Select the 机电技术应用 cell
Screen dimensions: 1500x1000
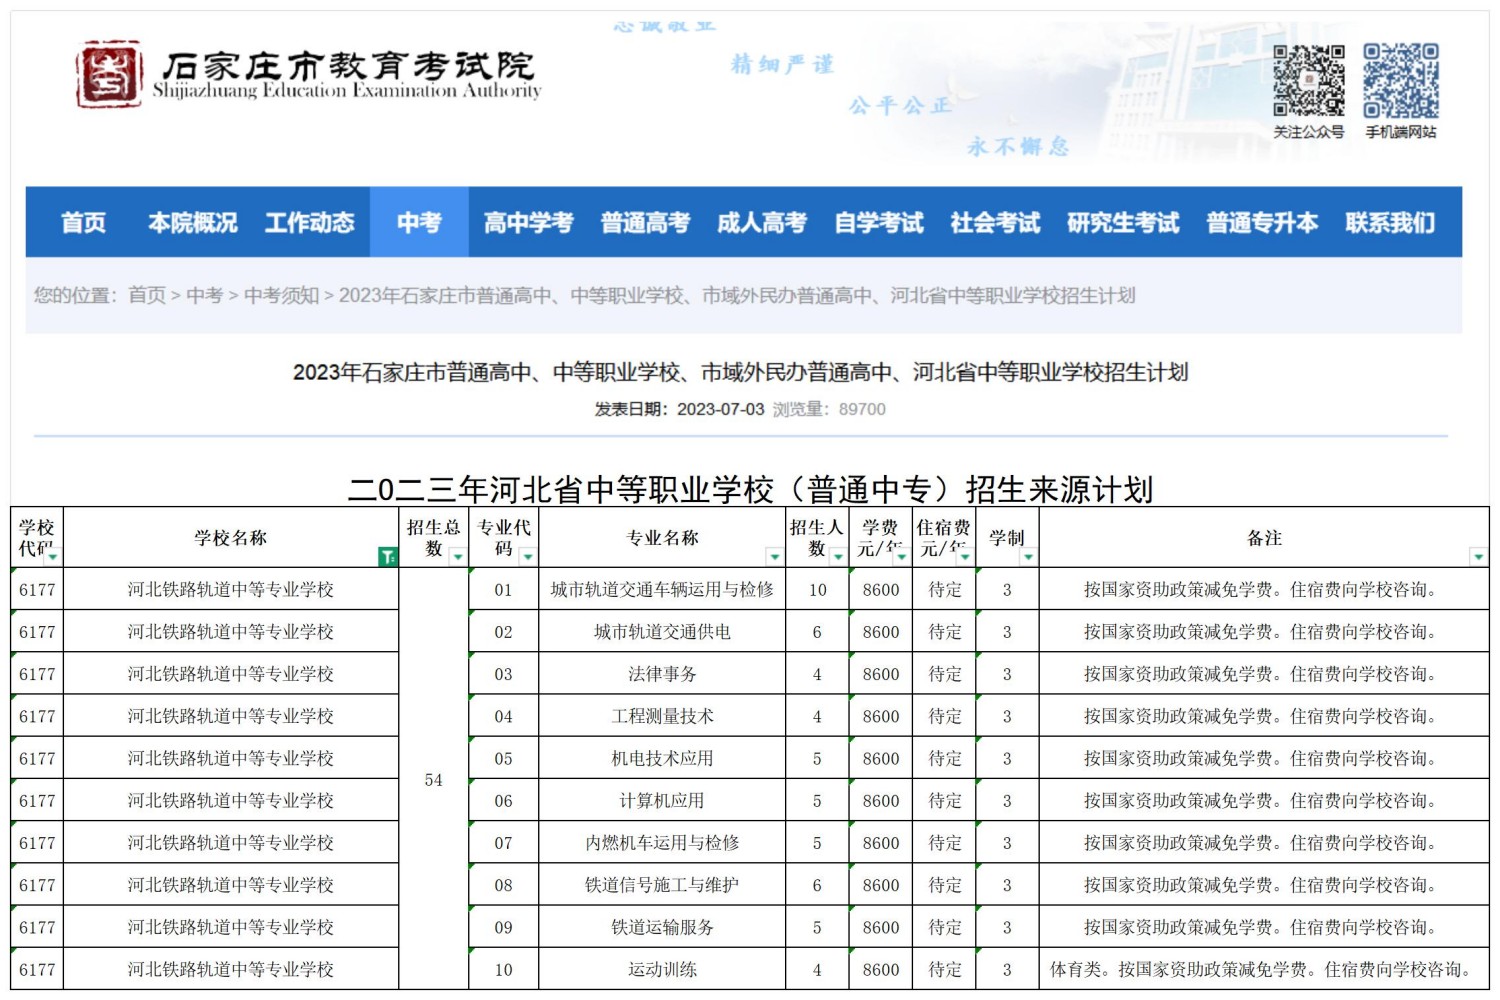coord(662,758)
